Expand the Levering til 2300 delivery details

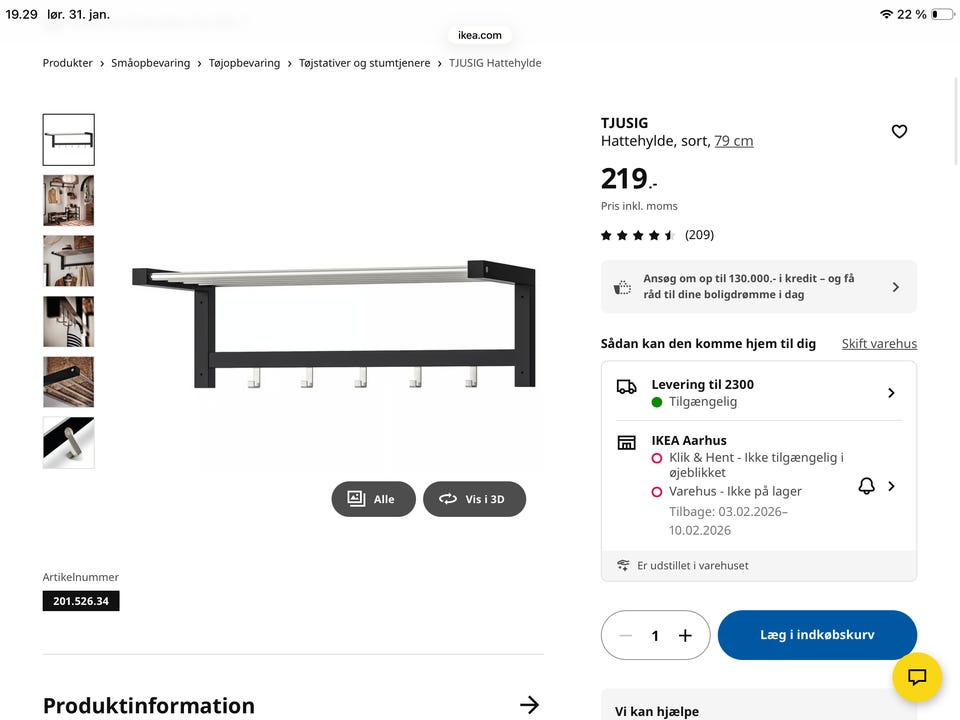pos(890,393)
